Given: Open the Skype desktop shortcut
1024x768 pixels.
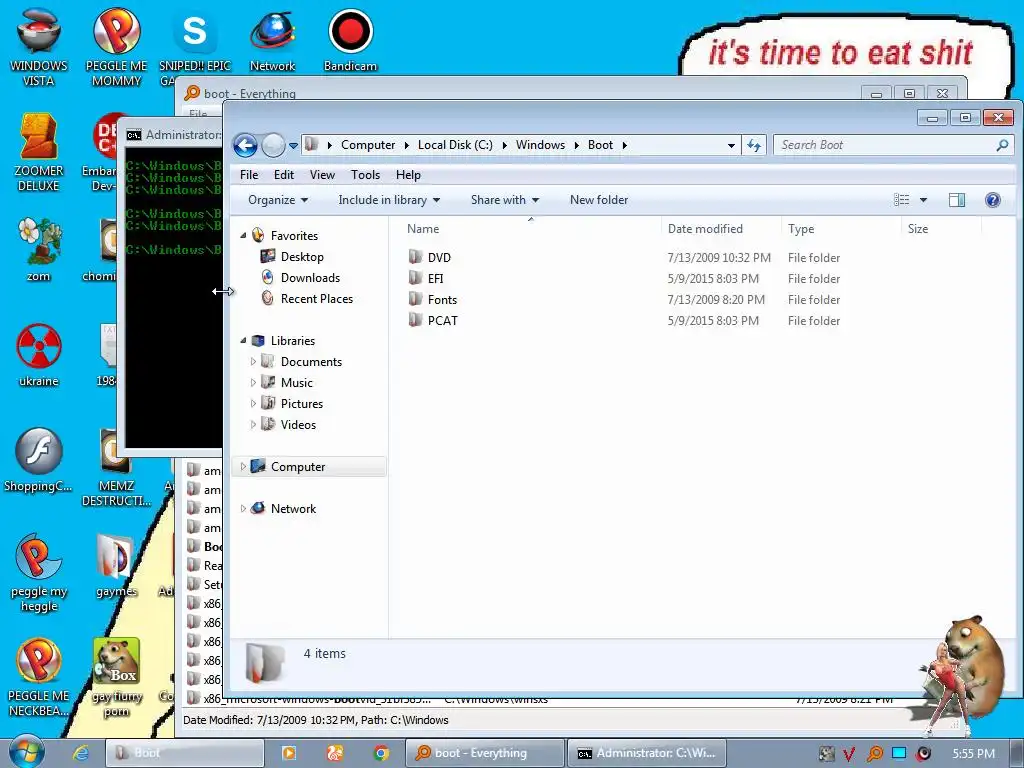Looking at the screenshot, I should 195,46.
